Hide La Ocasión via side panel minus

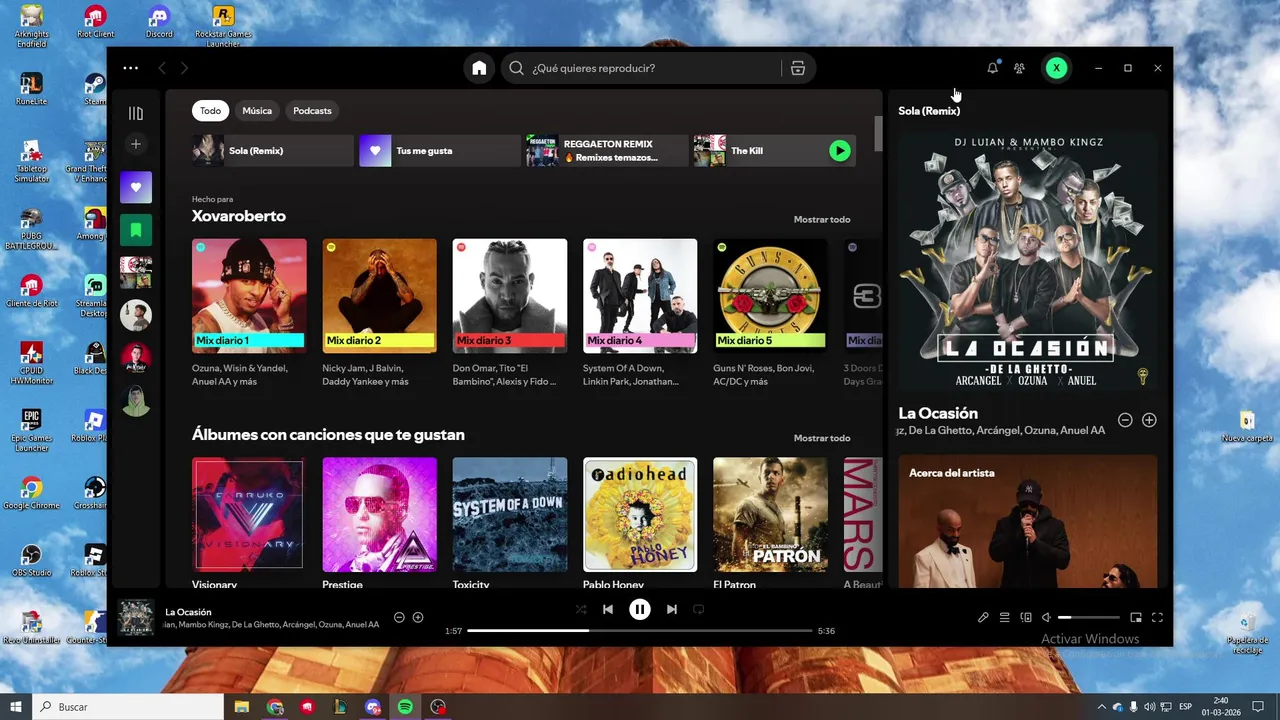point(1125,420)
